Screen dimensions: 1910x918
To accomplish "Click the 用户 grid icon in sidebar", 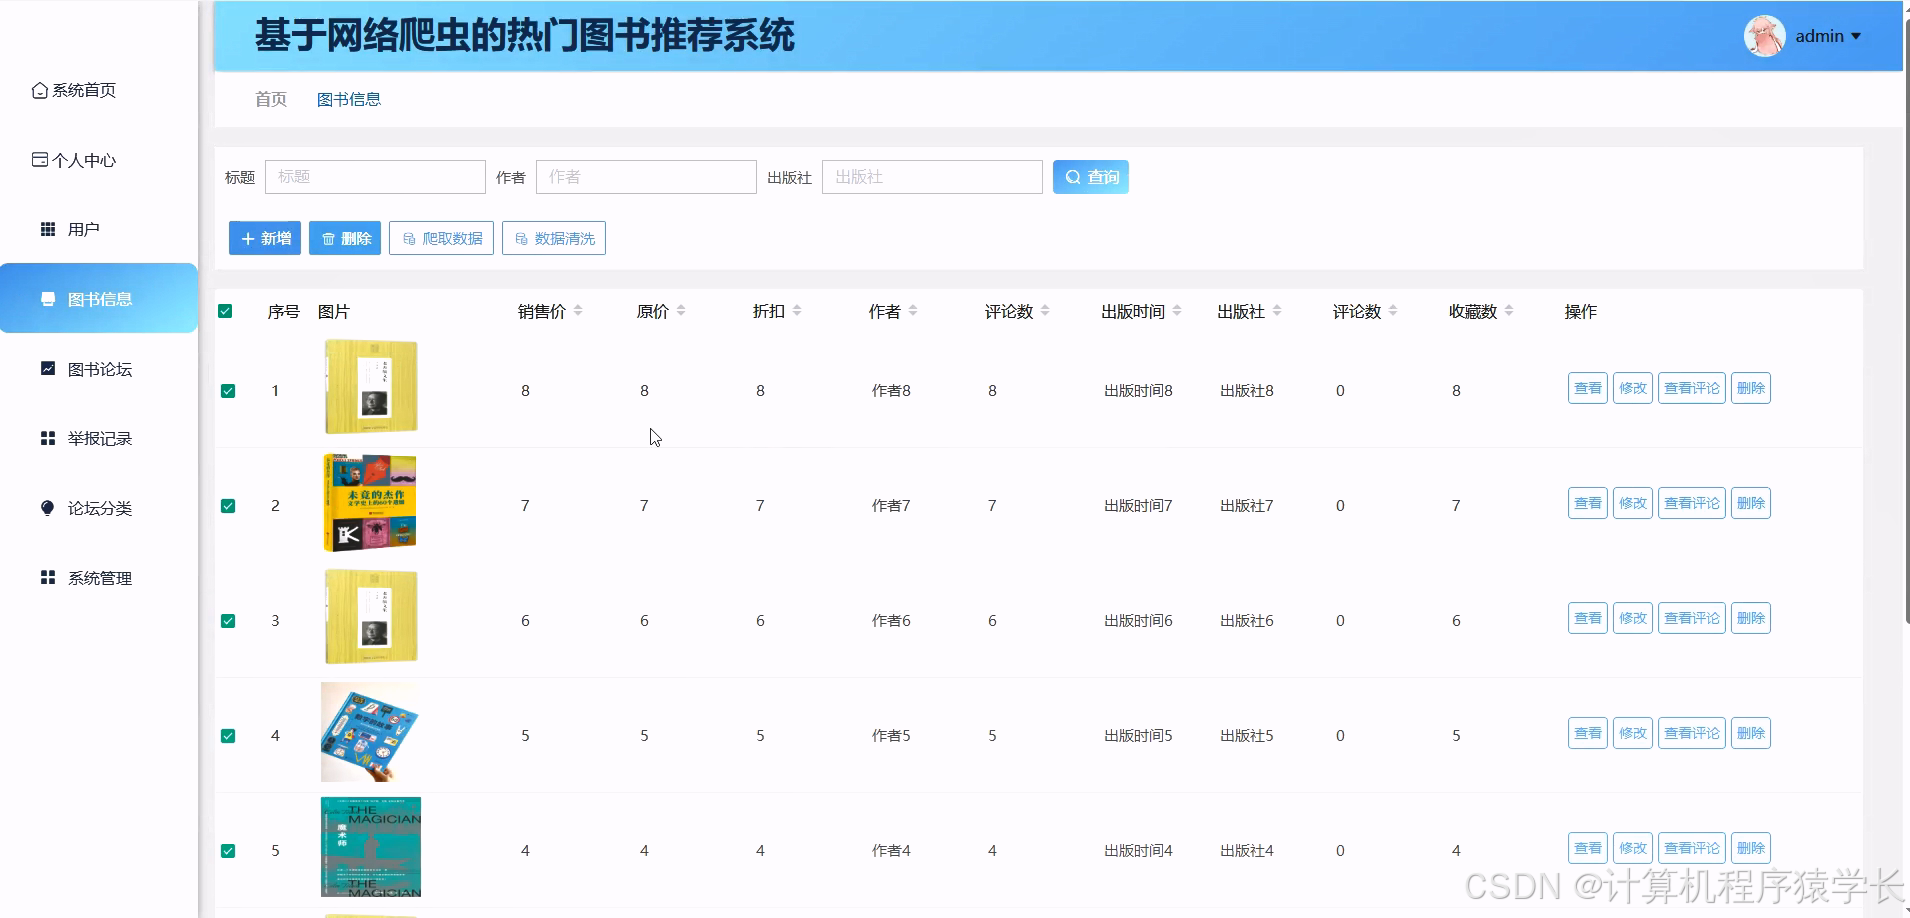I will point(47,228).
